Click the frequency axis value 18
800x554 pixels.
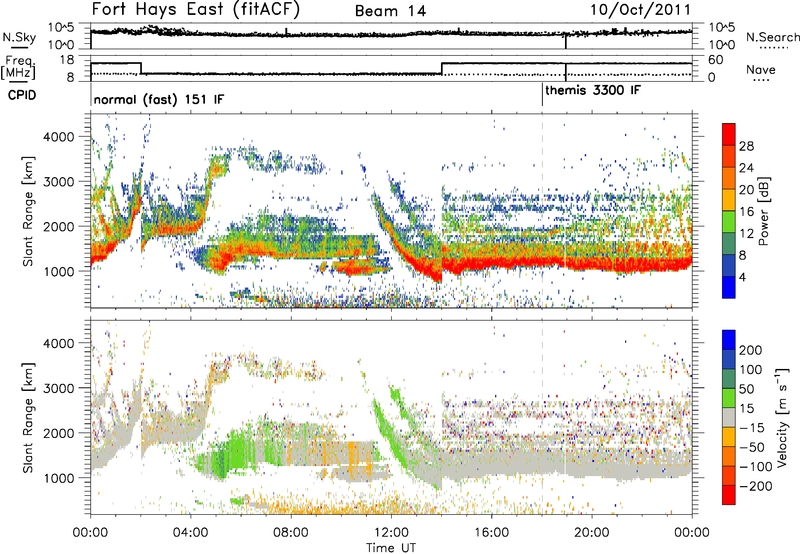[66, 60]
